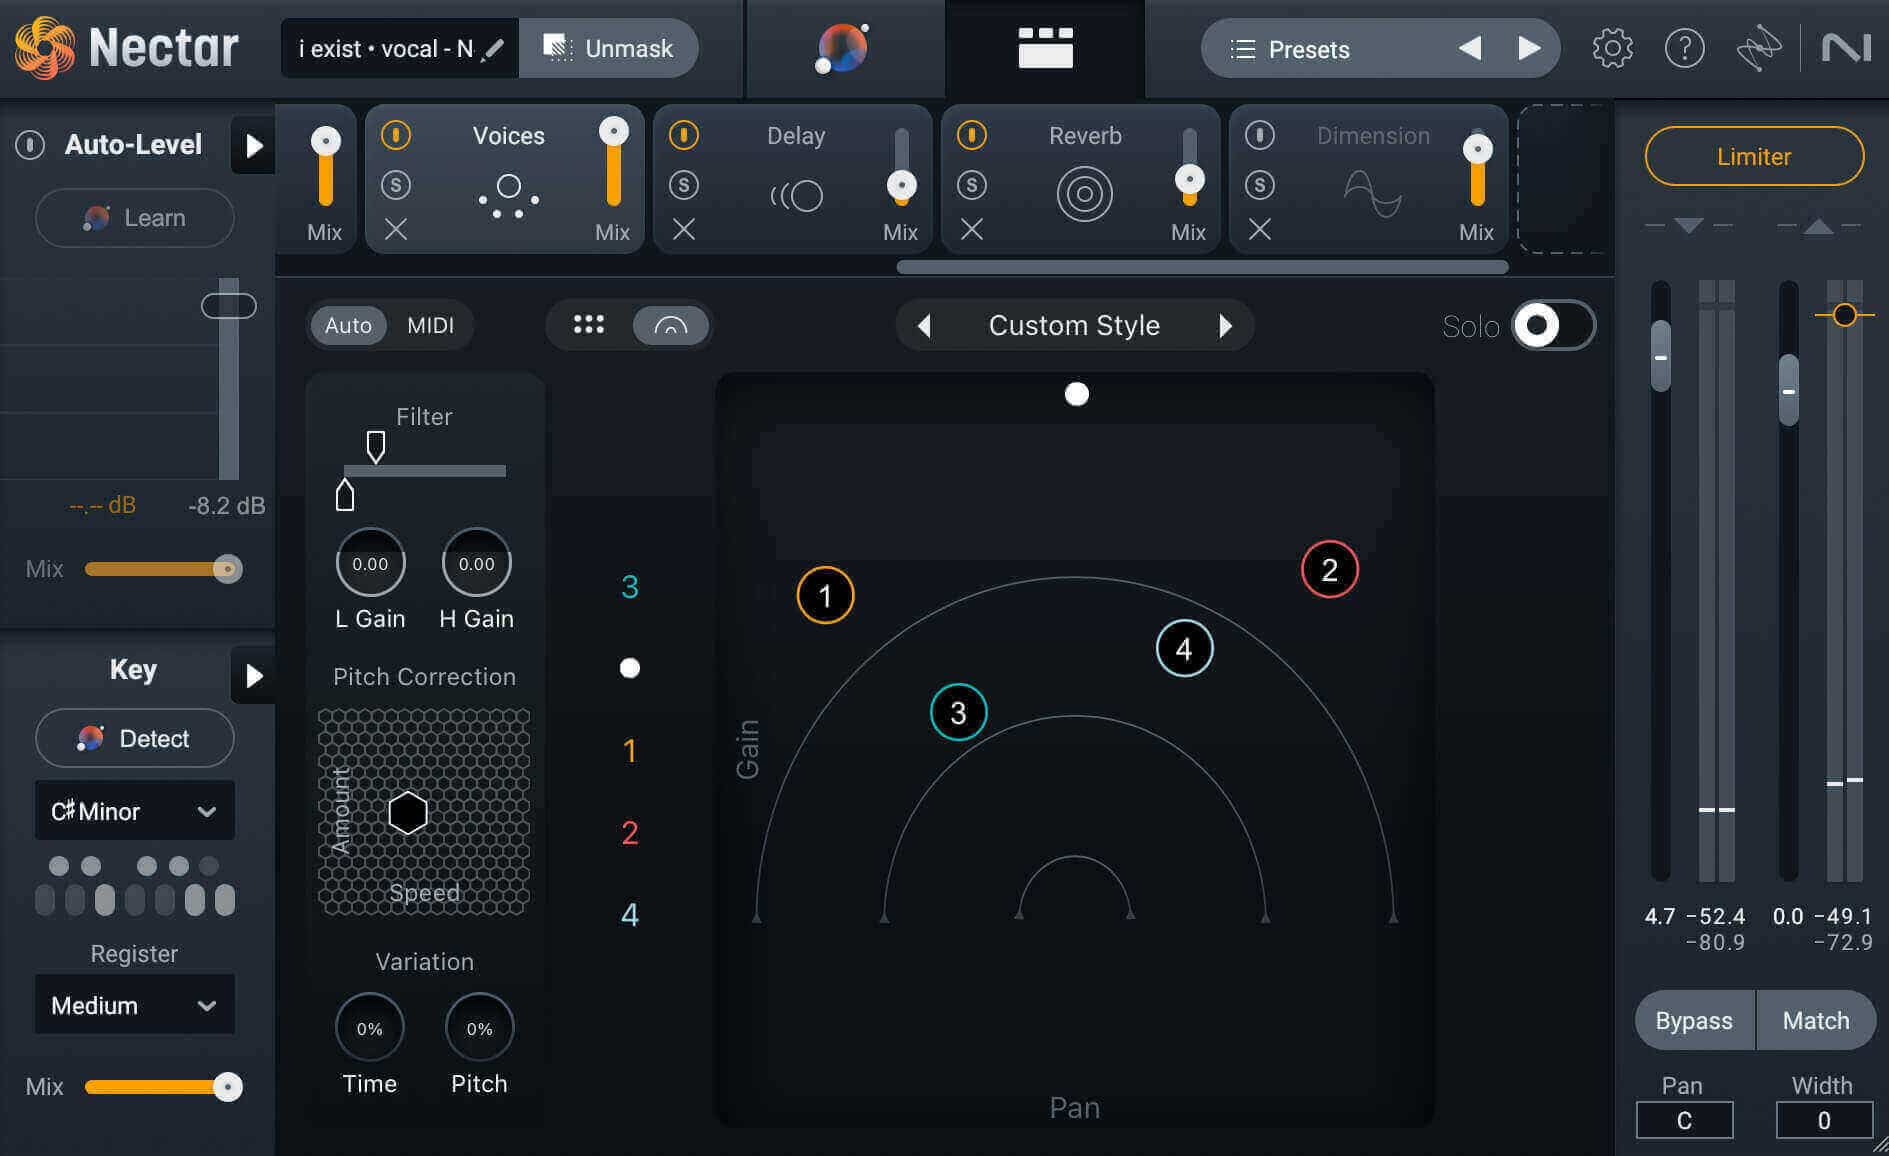The width and height of the screenshot is (1889, 1156).
Task: Remove the Voices module with its X
Action: 396,230
